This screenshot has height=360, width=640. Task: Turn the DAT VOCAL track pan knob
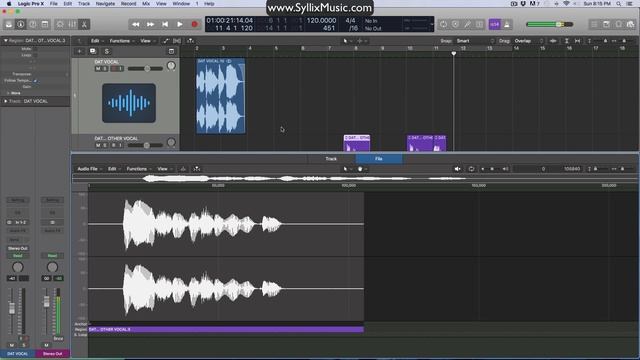click(x=171, y=66)
